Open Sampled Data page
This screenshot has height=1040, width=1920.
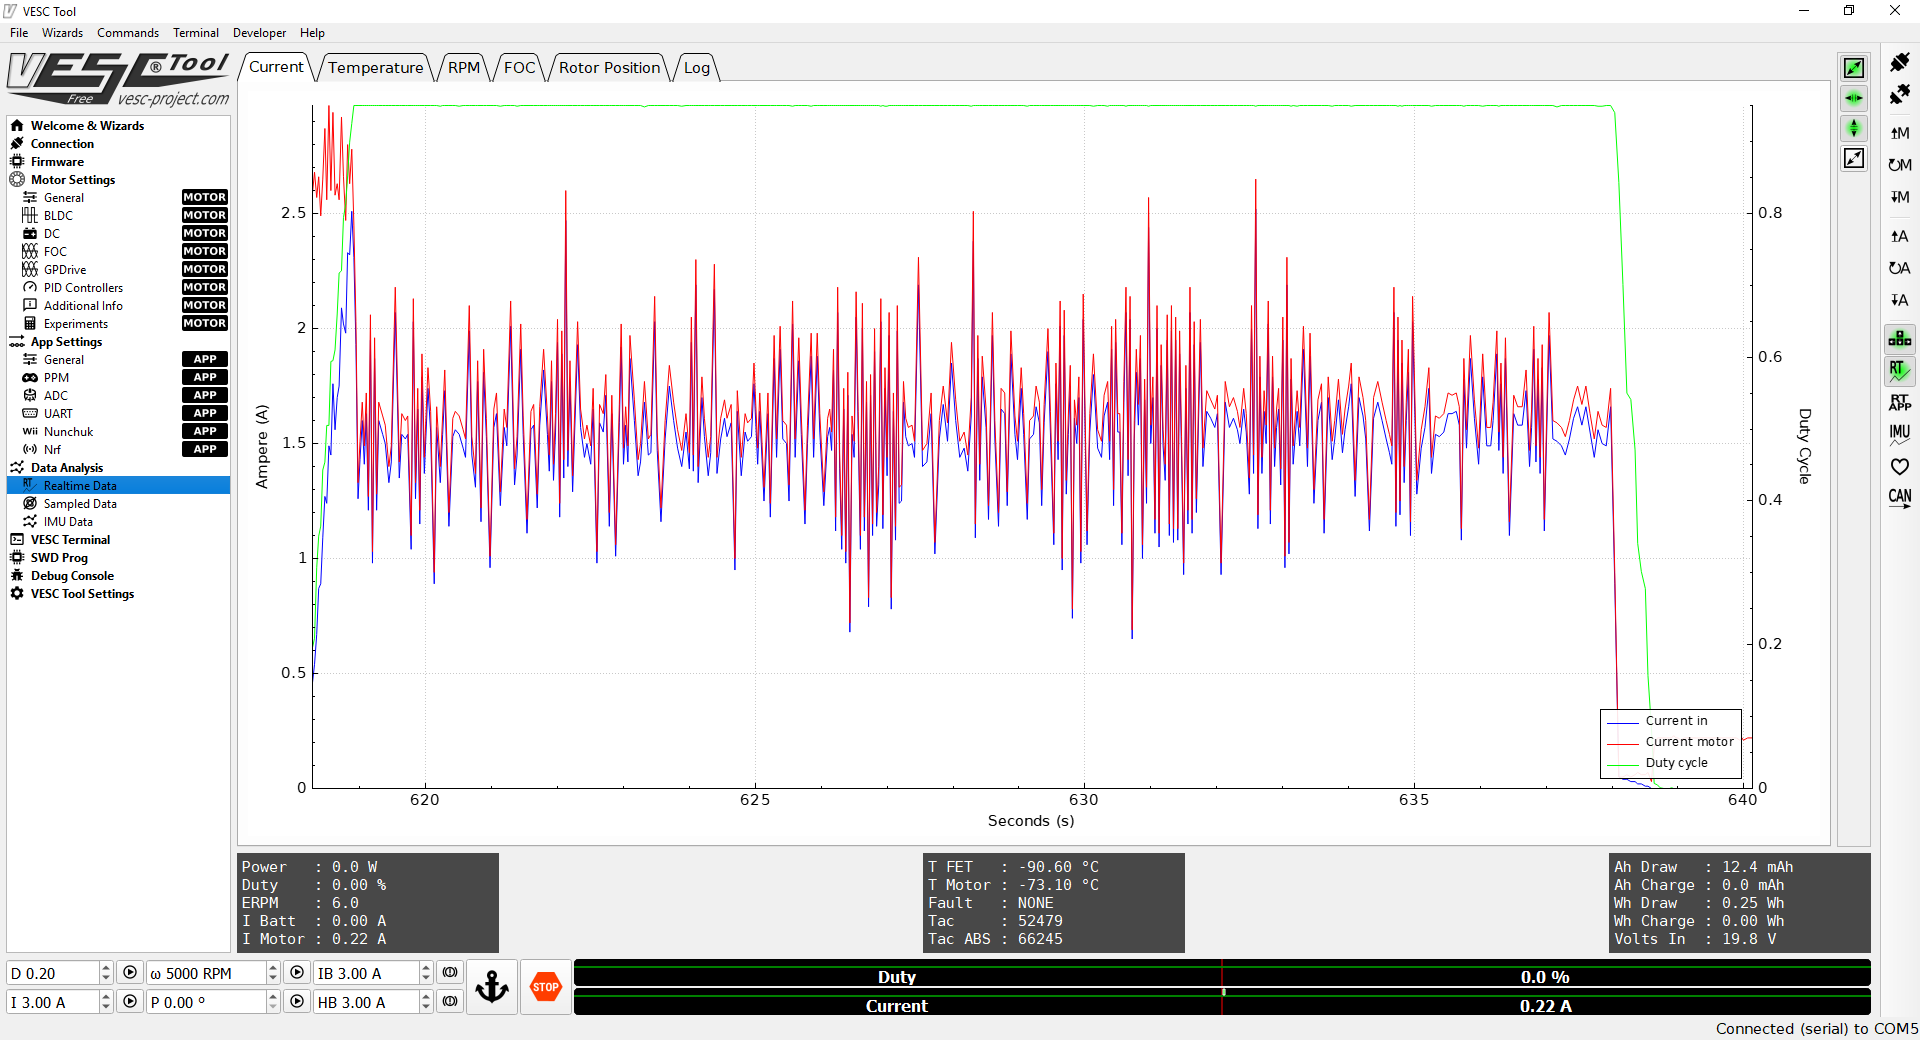tap(80, 504)
